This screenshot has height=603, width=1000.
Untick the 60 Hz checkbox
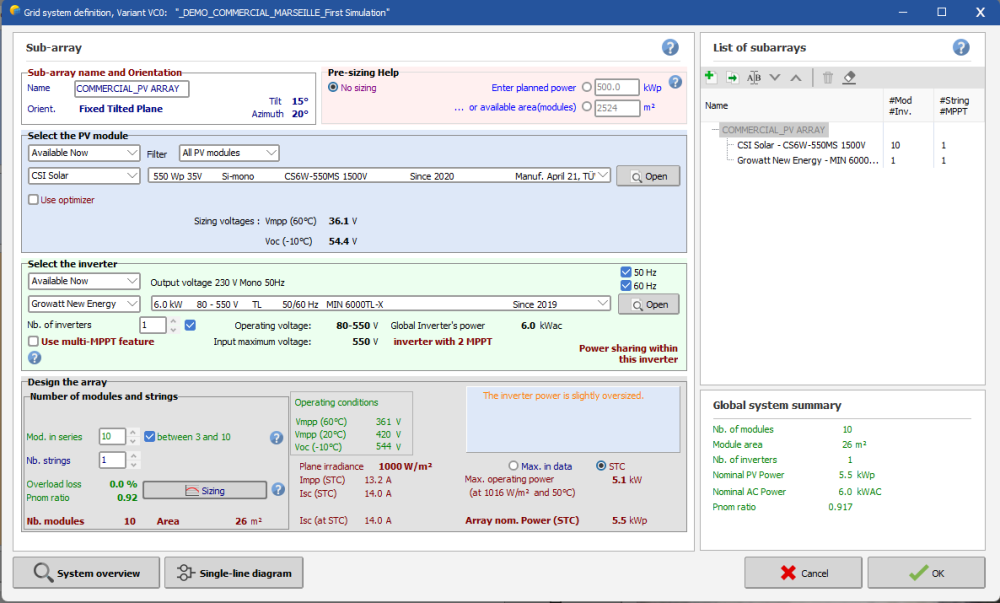click(x=626, y=287)
